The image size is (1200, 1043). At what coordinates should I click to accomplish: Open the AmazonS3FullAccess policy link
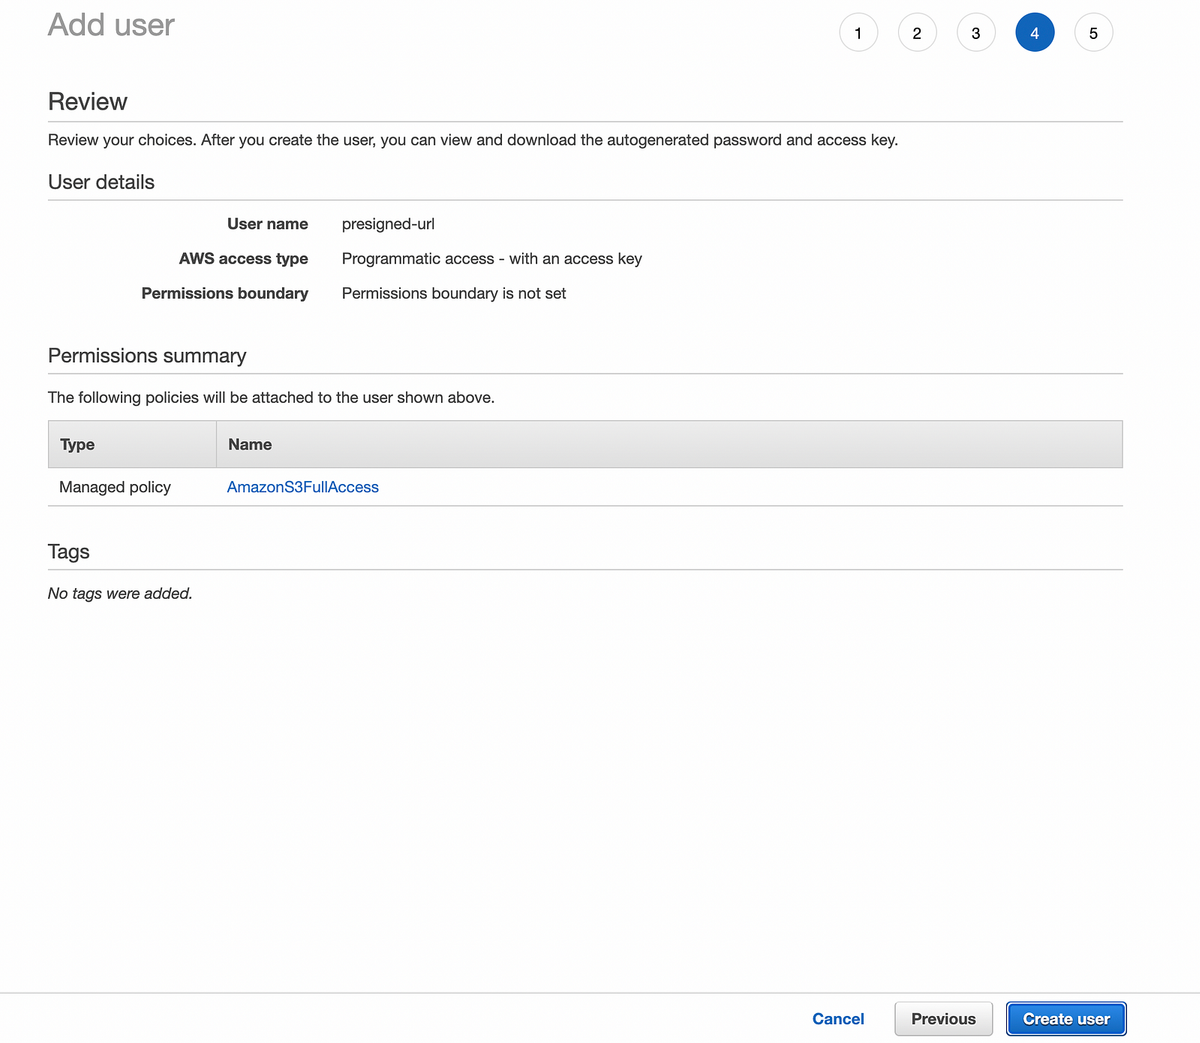point(303,487)
